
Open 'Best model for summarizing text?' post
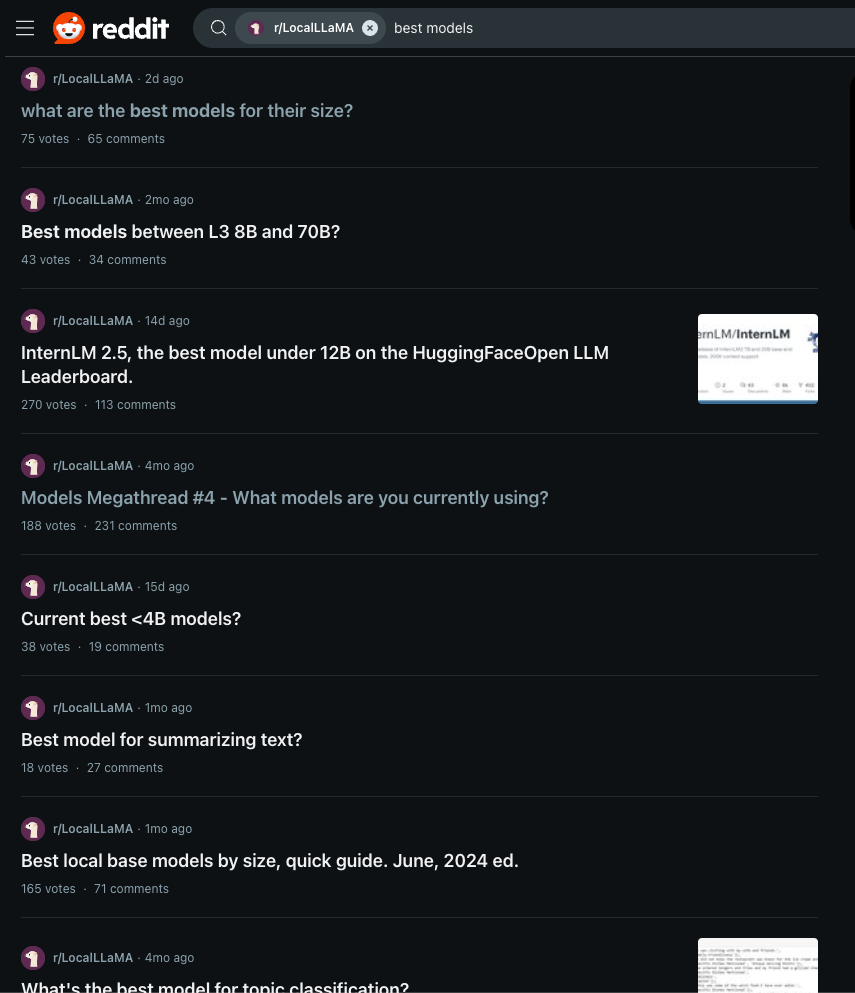tap(162, 740)
